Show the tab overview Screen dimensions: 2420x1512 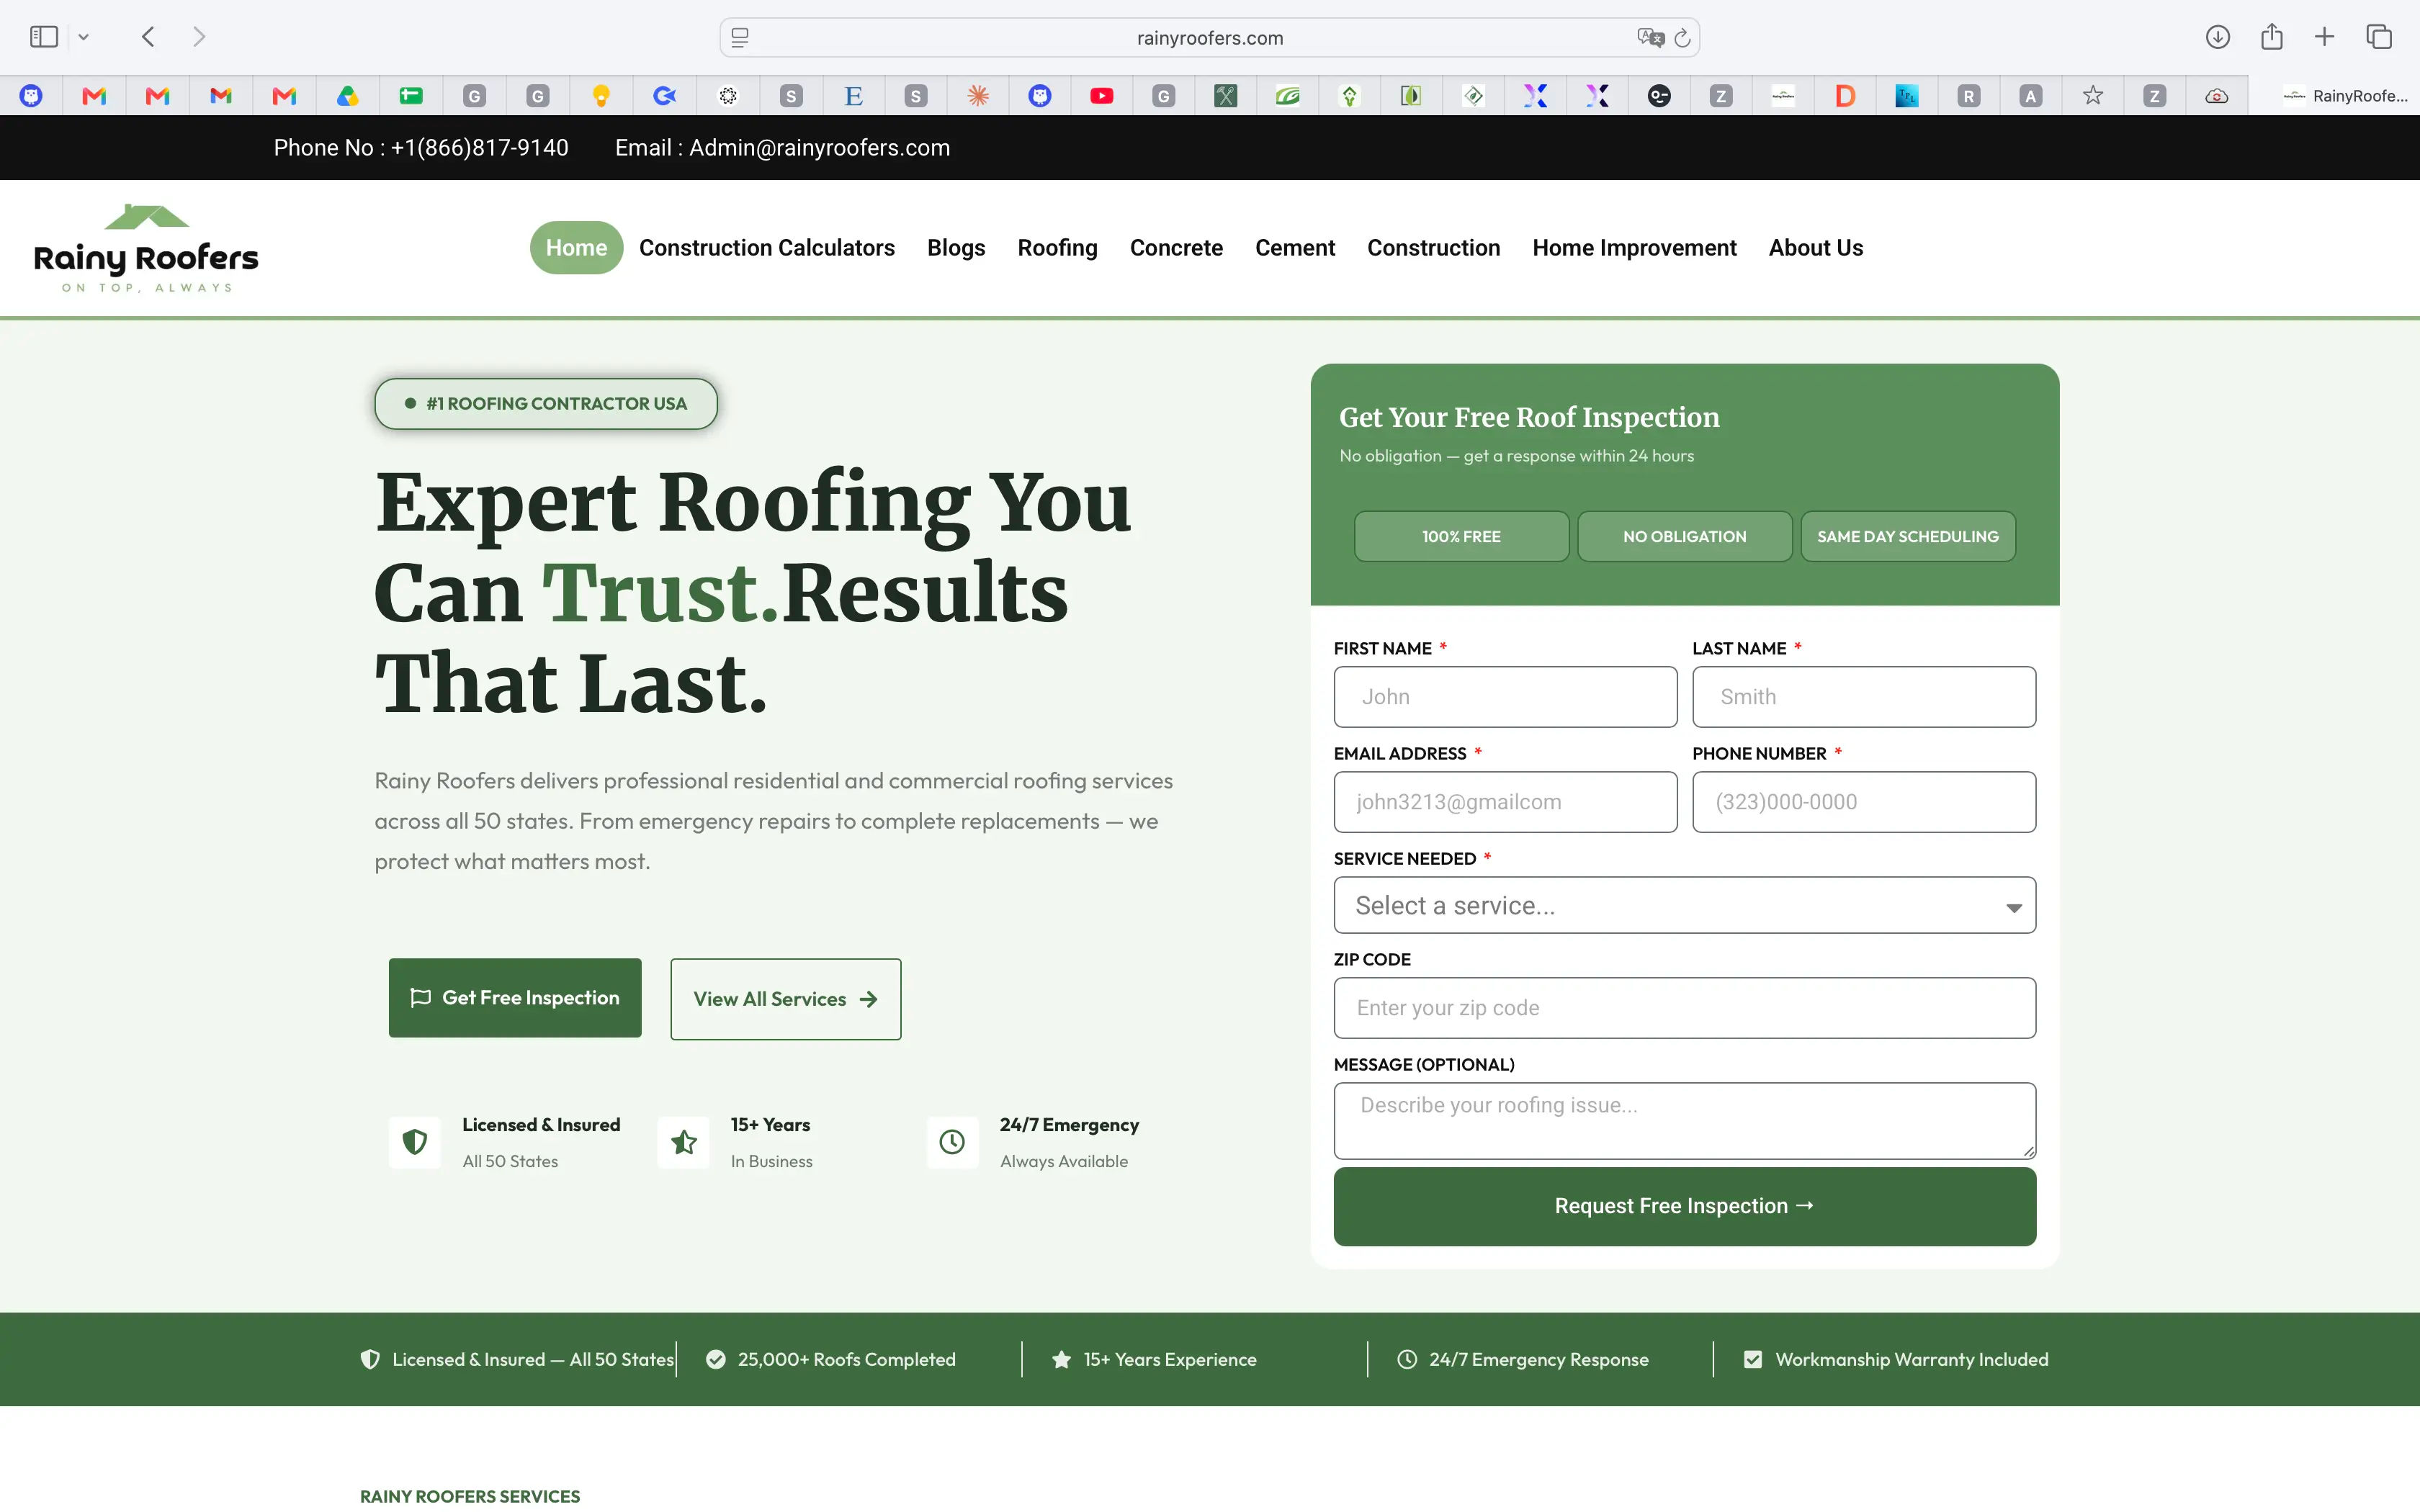coord(2379,37)
